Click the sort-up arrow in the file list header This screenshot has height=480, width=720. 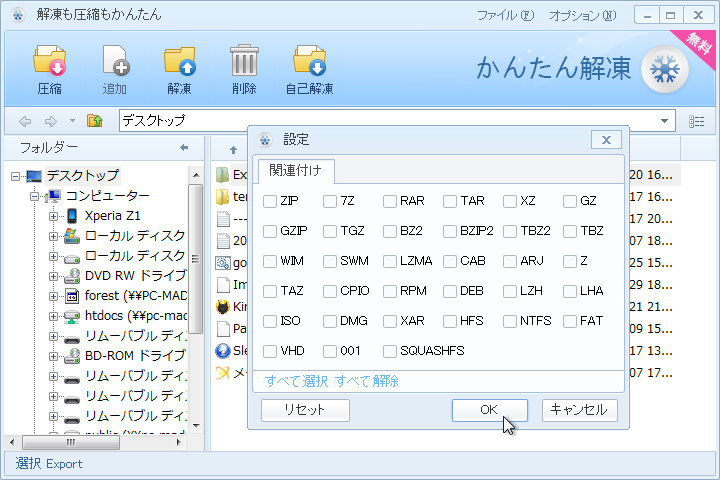(233, 150)
